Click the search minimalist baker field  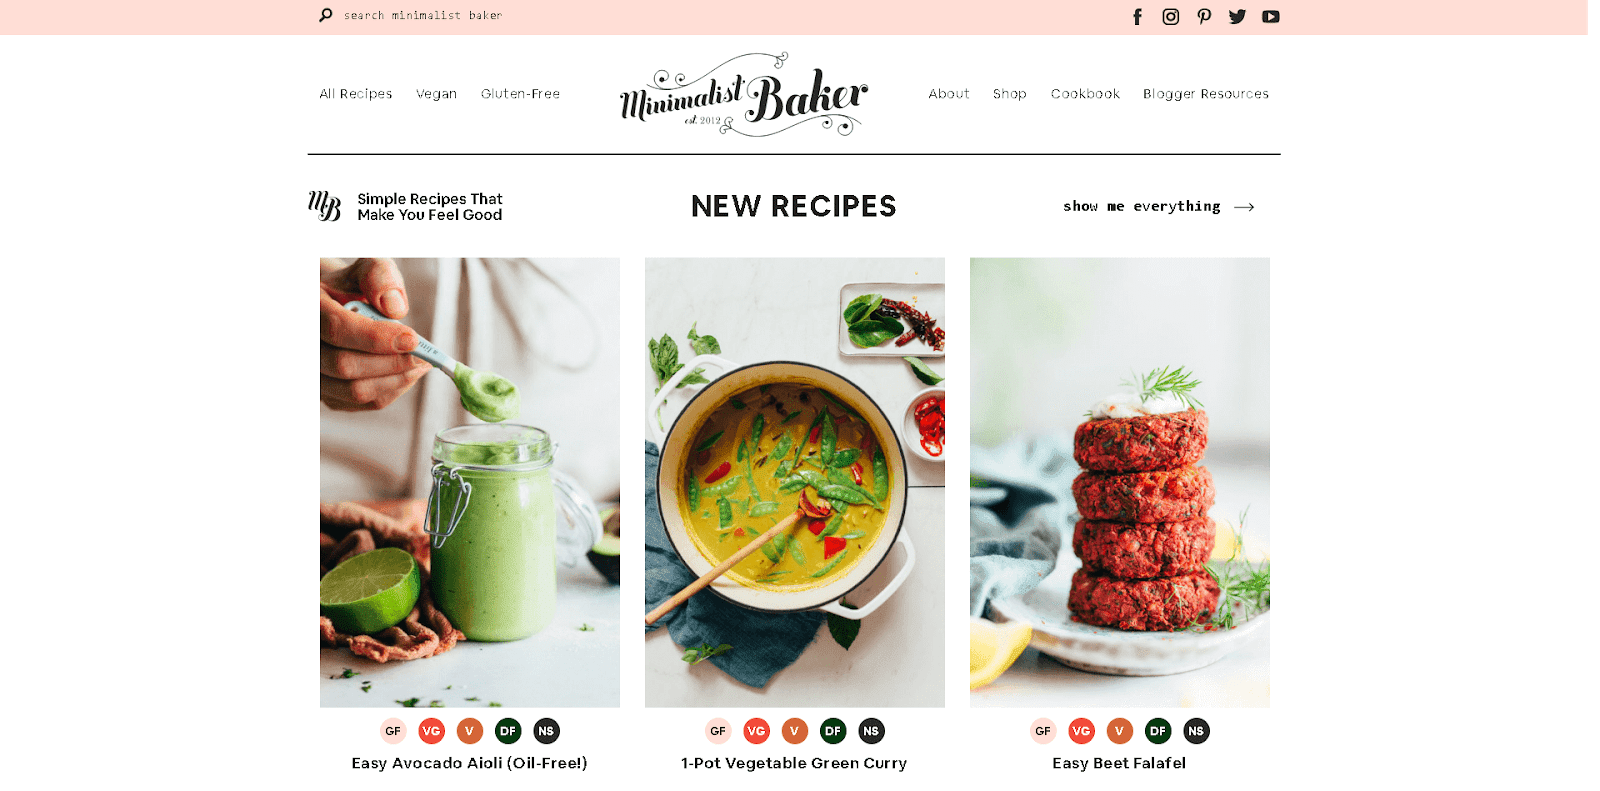pyautogui.click(x=423, y=15)
